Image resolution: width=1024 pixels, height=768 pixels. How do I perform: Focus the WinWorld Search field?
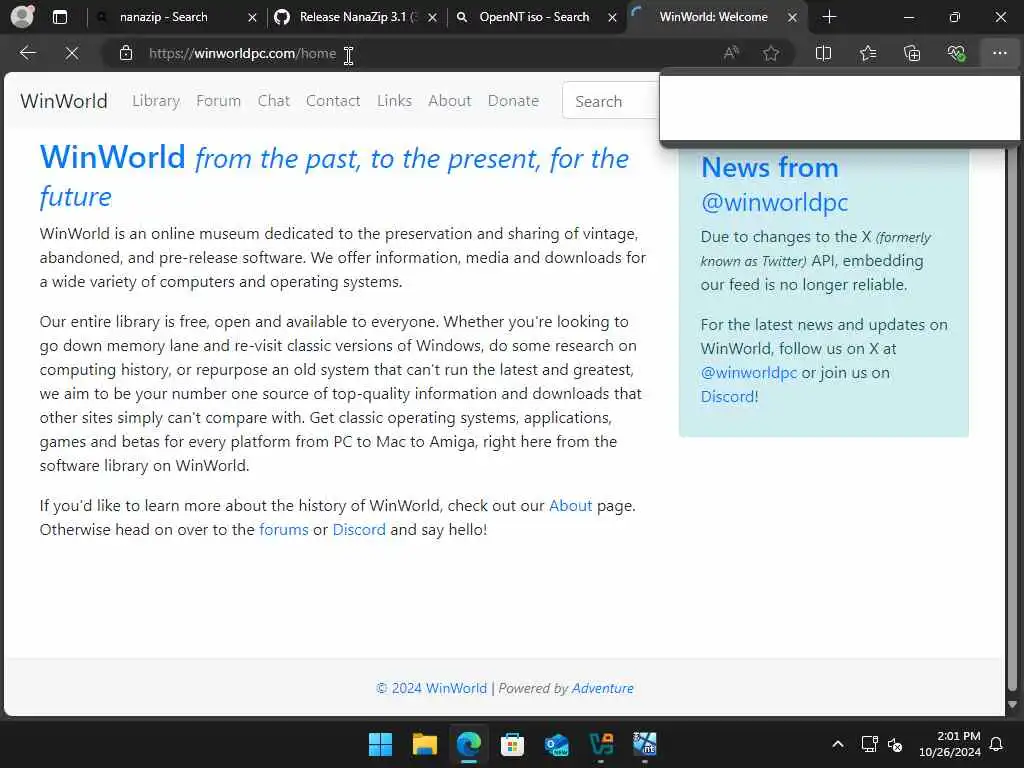click(611, 101)
